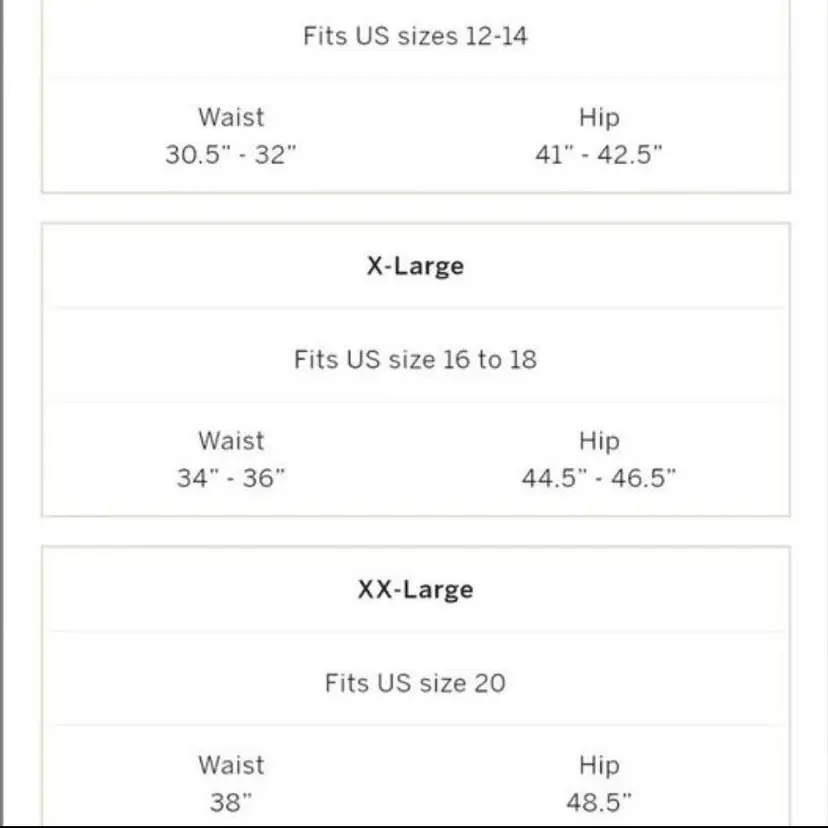Click the 'Fits US size 20' text
Viewport: 828px width, 828px height.
pyautogui.click(x=414, y=683)
